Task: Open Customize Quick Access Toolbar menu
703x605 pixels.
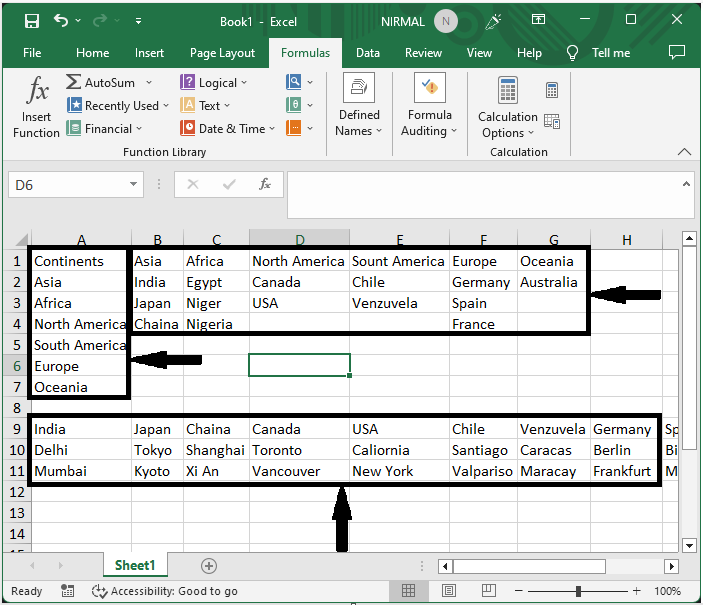Action: (139, 21)
